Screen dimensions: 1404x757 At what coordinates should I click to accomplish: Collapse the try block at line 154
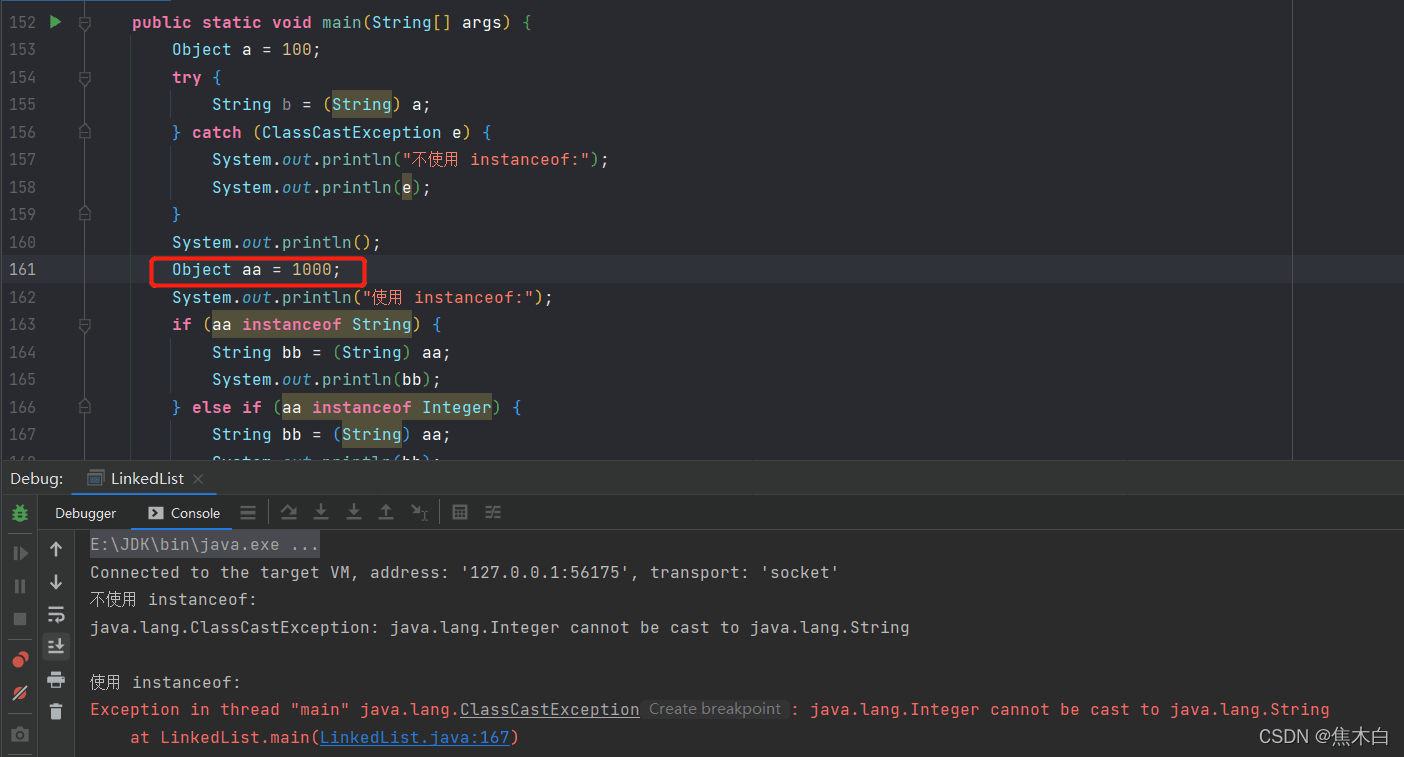84,77
